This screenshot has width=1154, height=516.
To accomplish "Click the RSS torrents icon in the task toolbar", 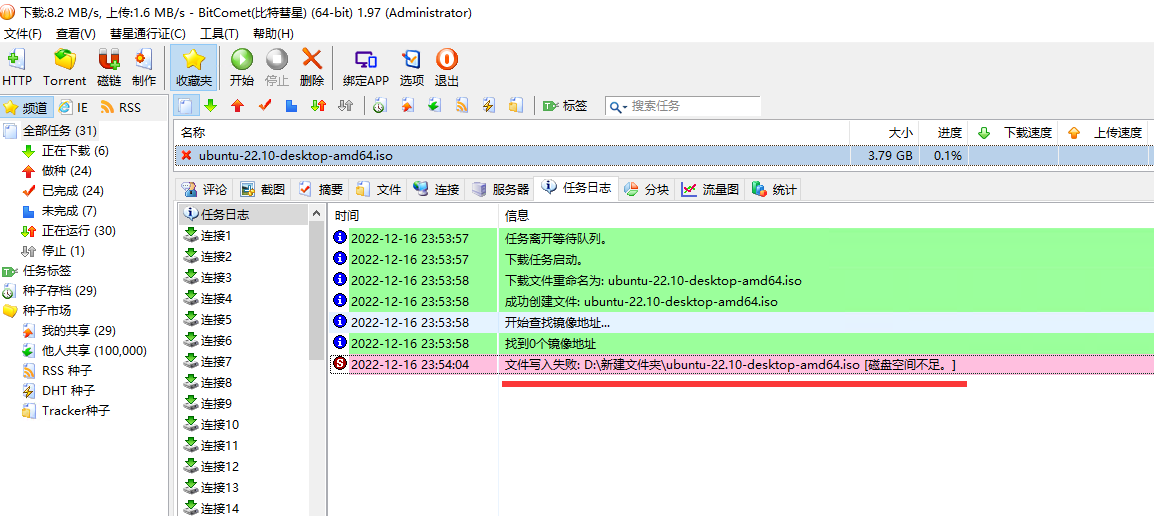I will 461,106.
